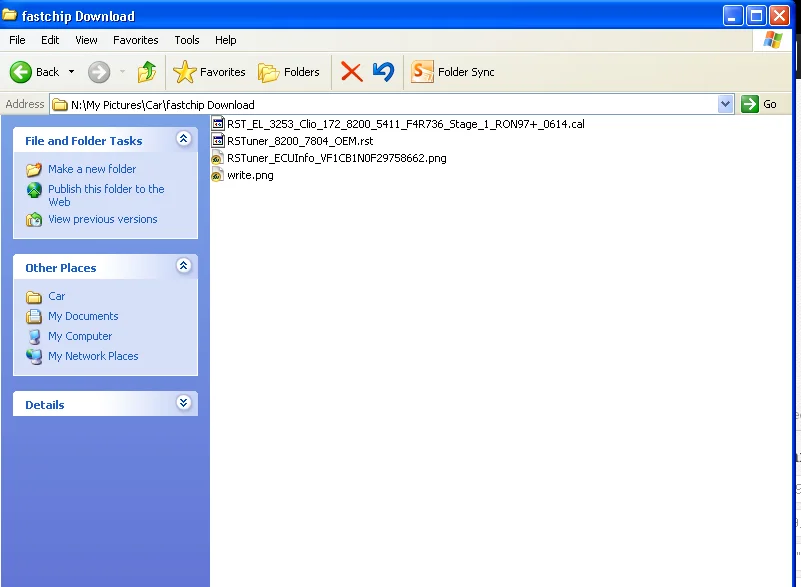The height and width of the screenshot is (587, 801).
Task: Open the Favorites menu
Action: (135, 40)
